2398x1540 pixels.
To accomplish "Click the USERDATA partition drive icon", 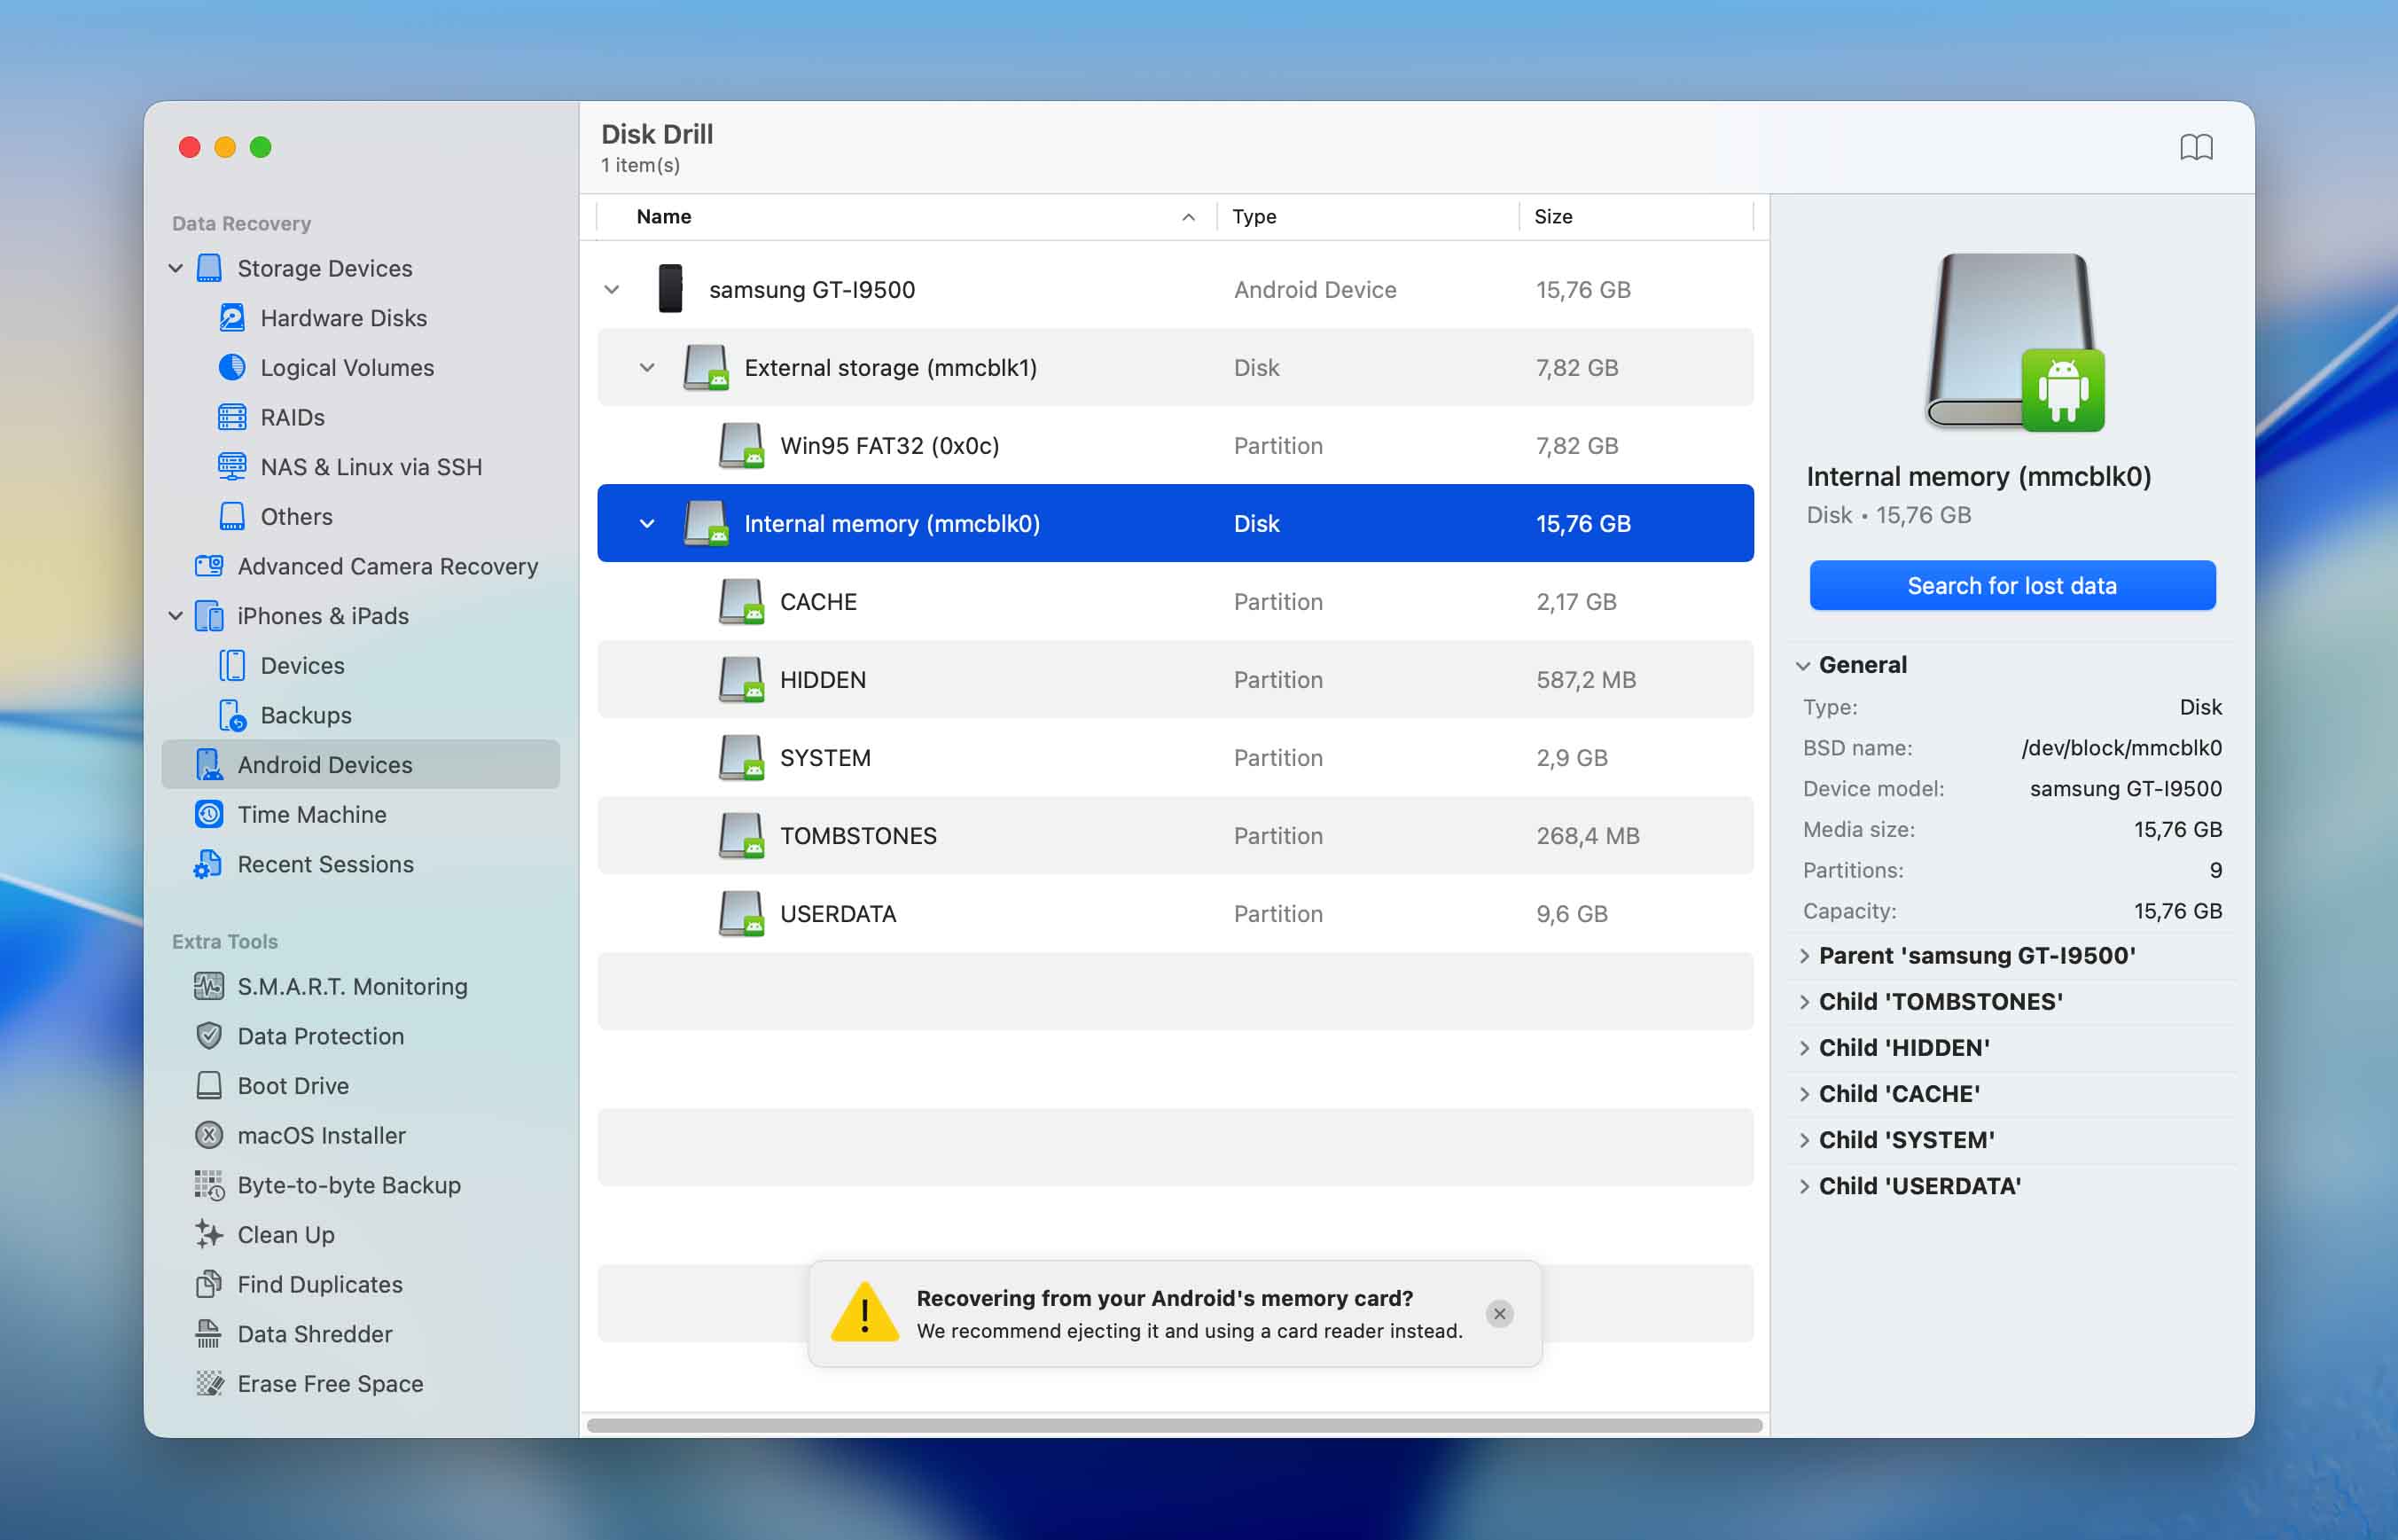I will (740, 913).
